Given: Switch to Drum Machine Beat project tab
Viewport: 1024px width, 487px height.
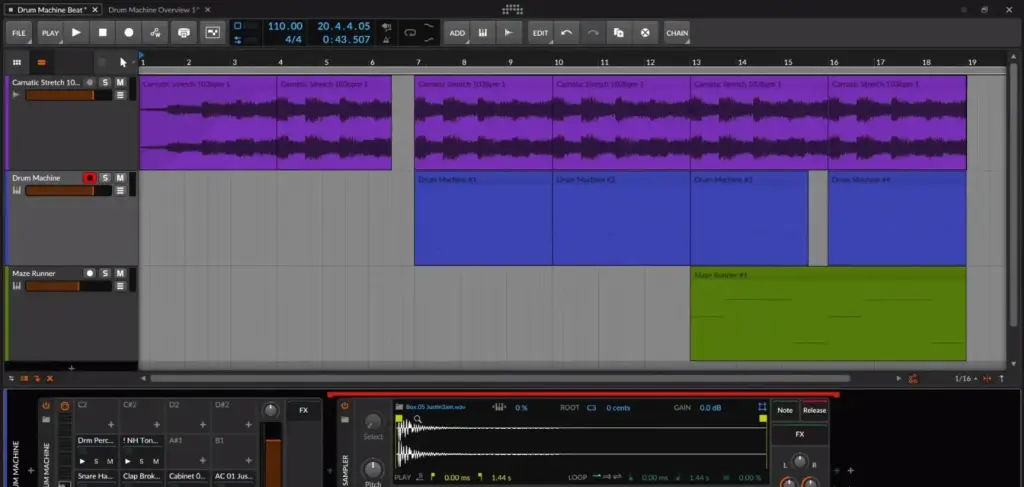Looking at the screenshot, I should tap(53, 9).
